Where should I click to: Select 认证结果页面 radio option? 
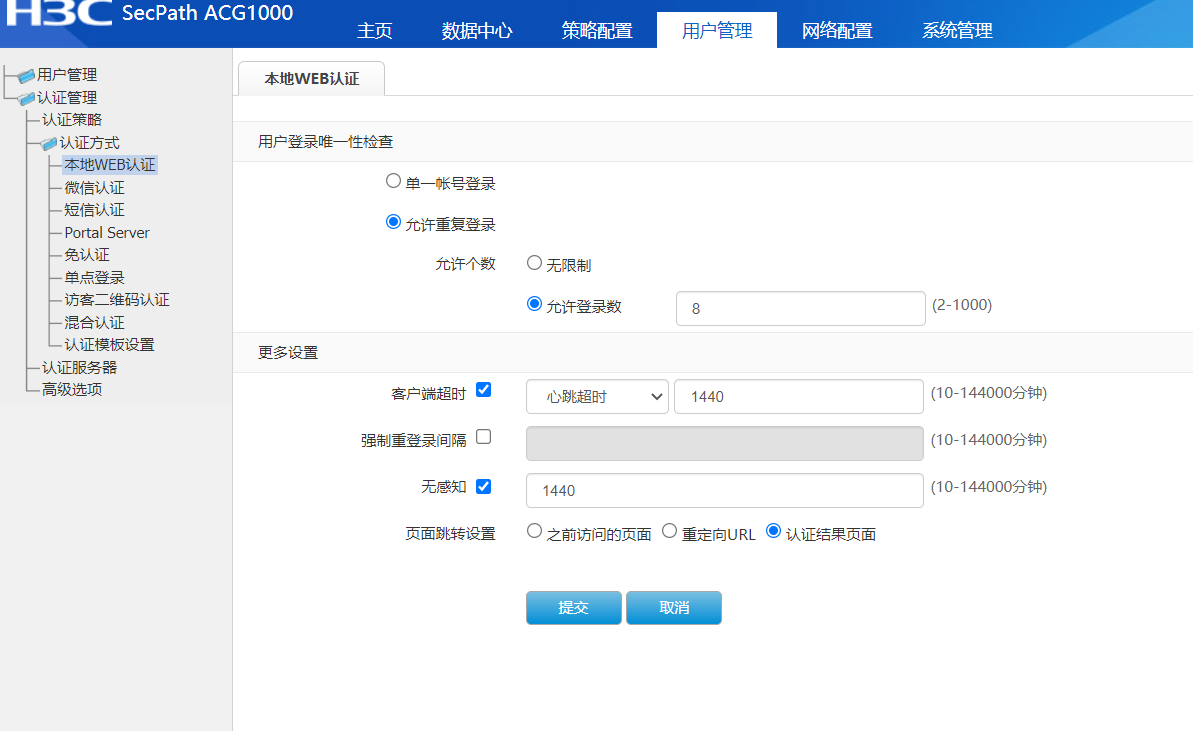pos(774,531)
